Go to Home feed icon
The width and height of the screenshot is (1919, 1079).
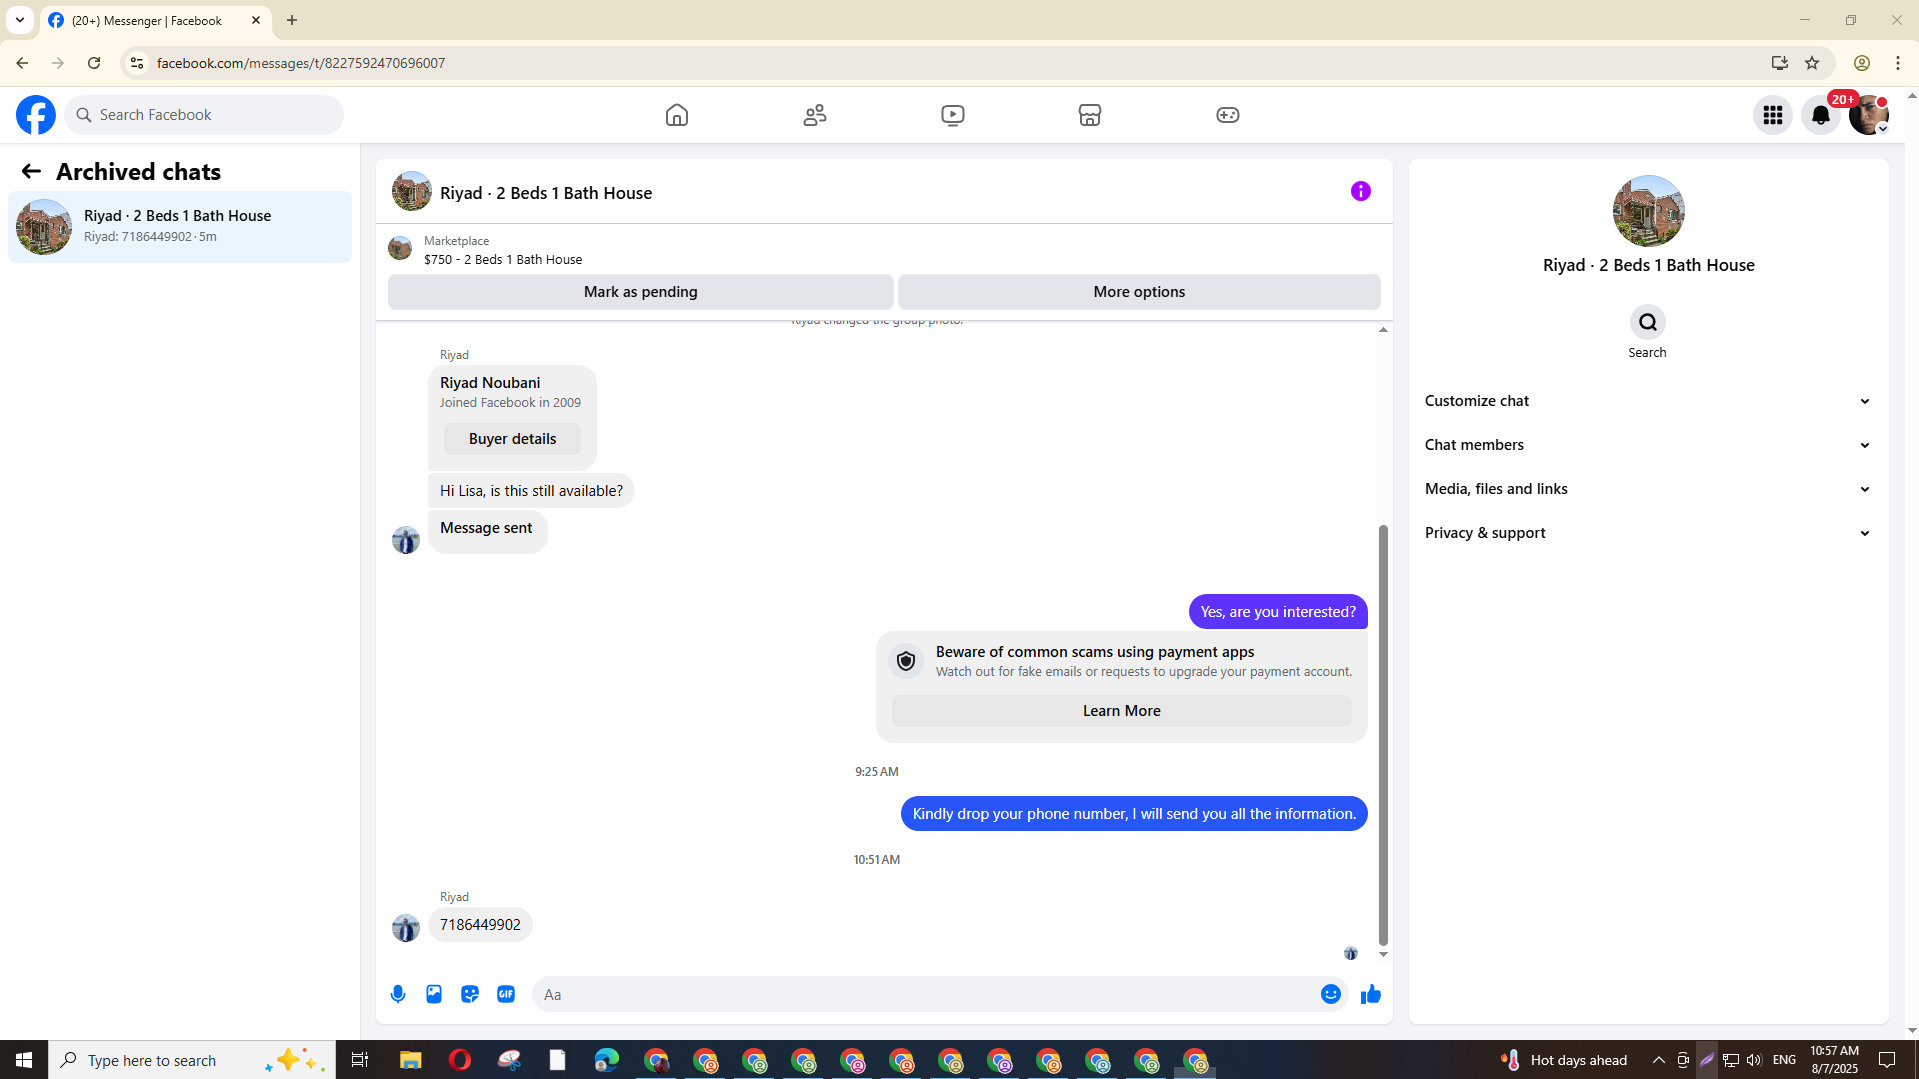677,115
